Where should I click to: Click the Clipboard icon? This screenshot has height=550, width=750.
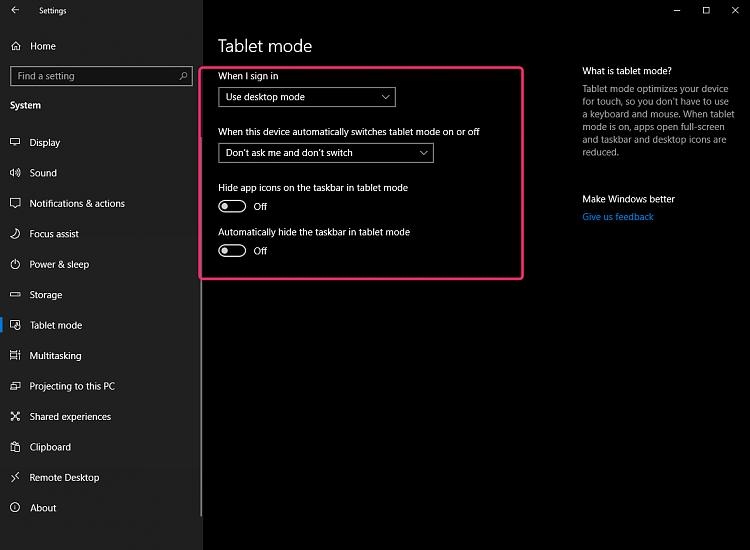(15, 447)
